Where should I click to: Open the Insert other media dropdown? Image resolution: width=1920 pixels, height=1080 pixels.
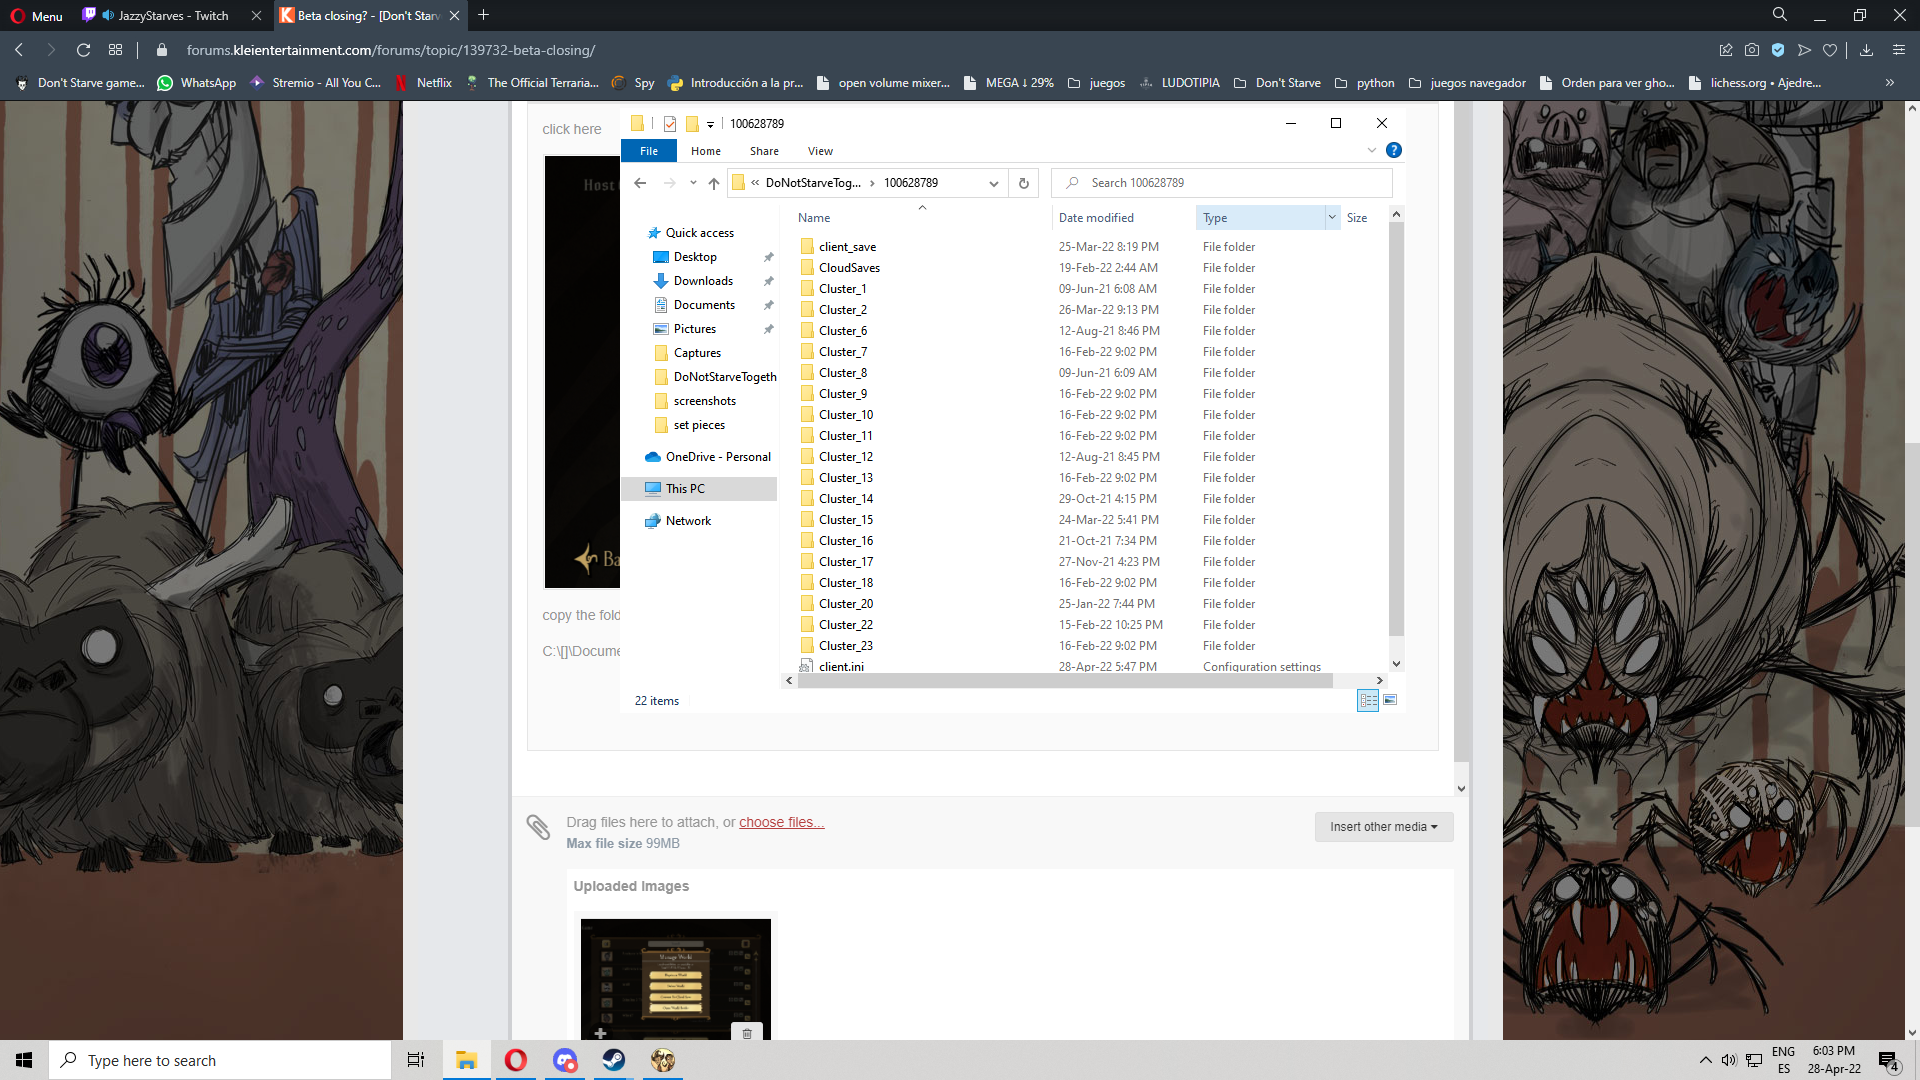(x=1383, y=827)
